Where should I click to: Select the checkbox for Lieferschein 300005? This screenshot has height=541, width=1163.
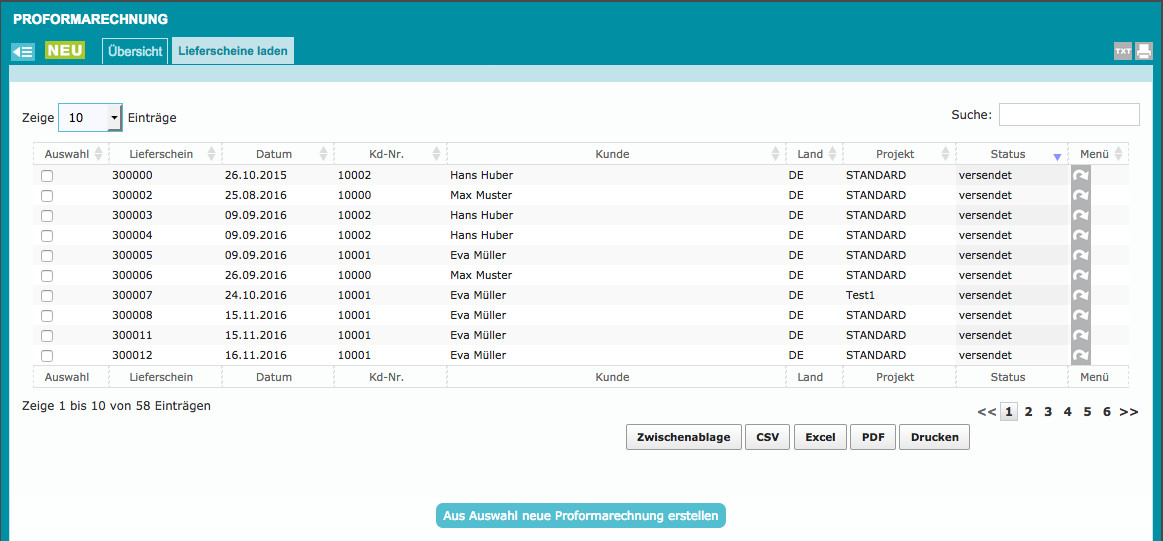point(47,256)
